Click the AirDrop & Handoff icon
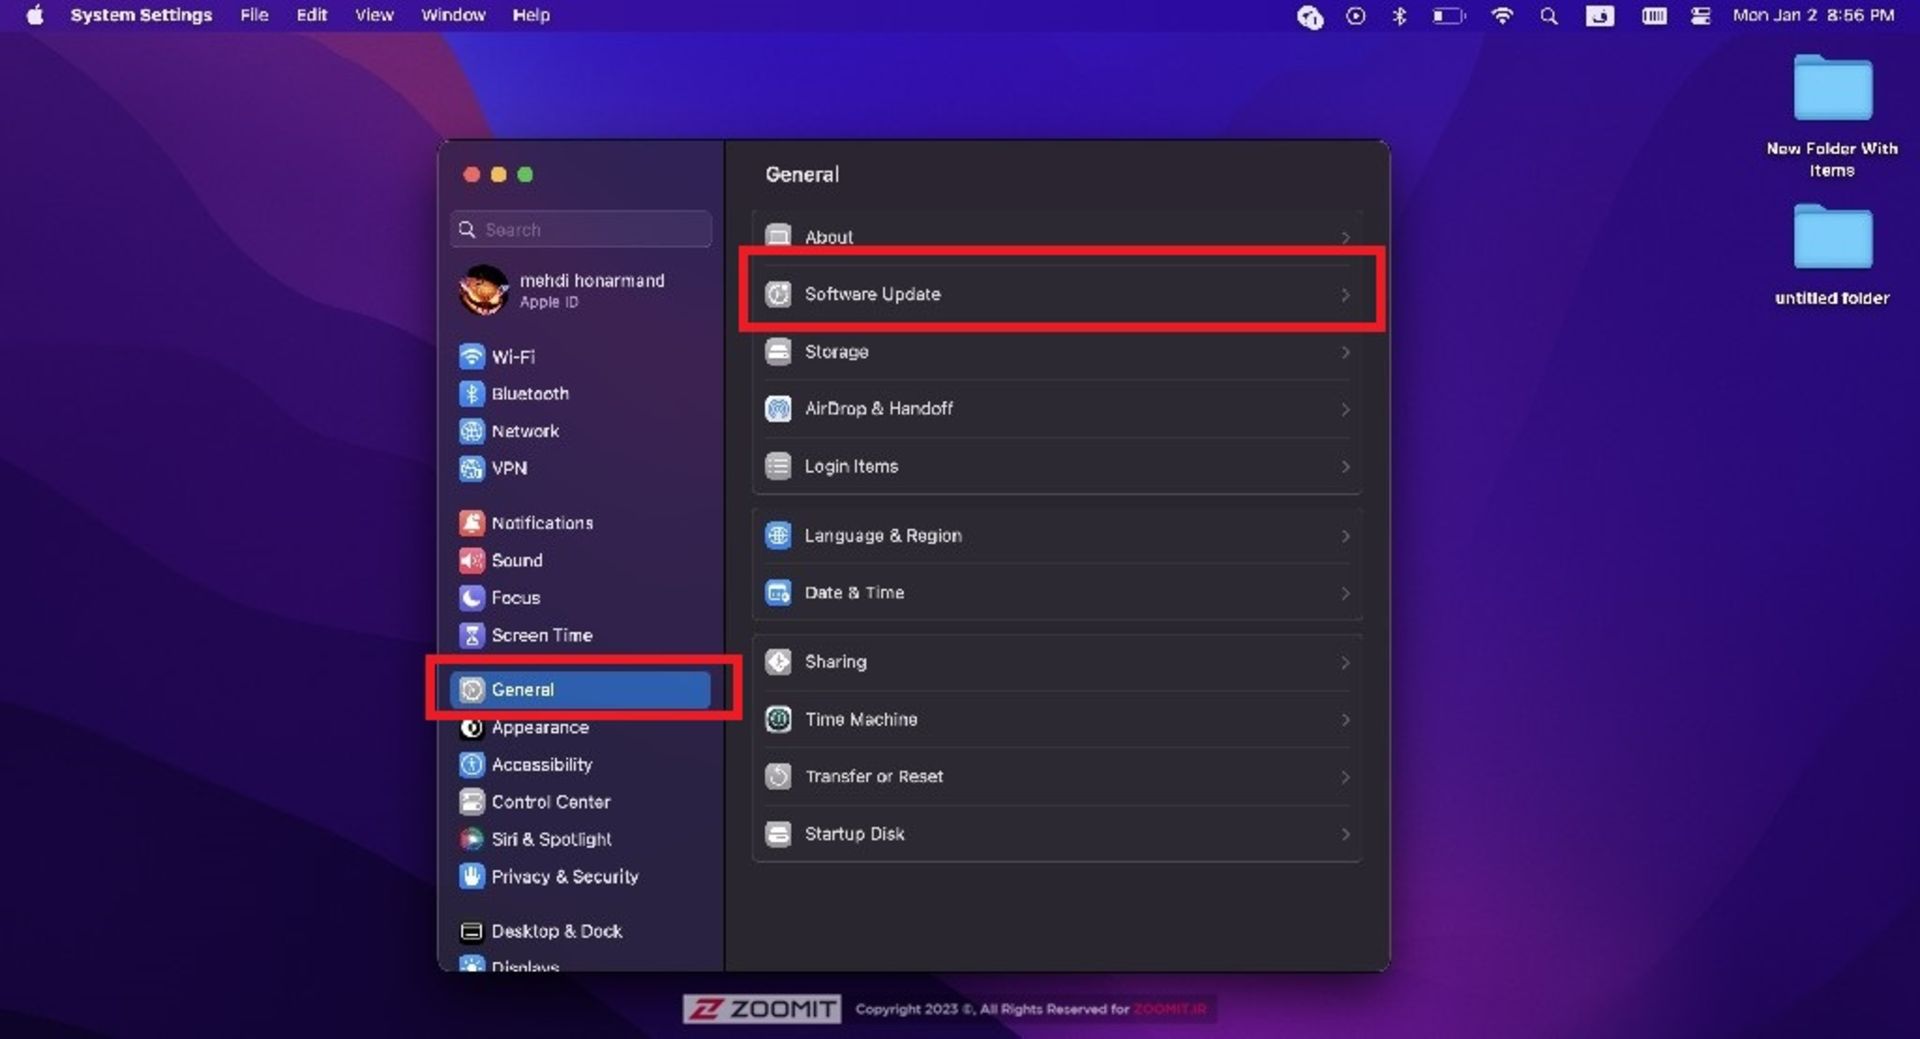This screenshot has height=1039, width=1920. (x=778, y=409)
